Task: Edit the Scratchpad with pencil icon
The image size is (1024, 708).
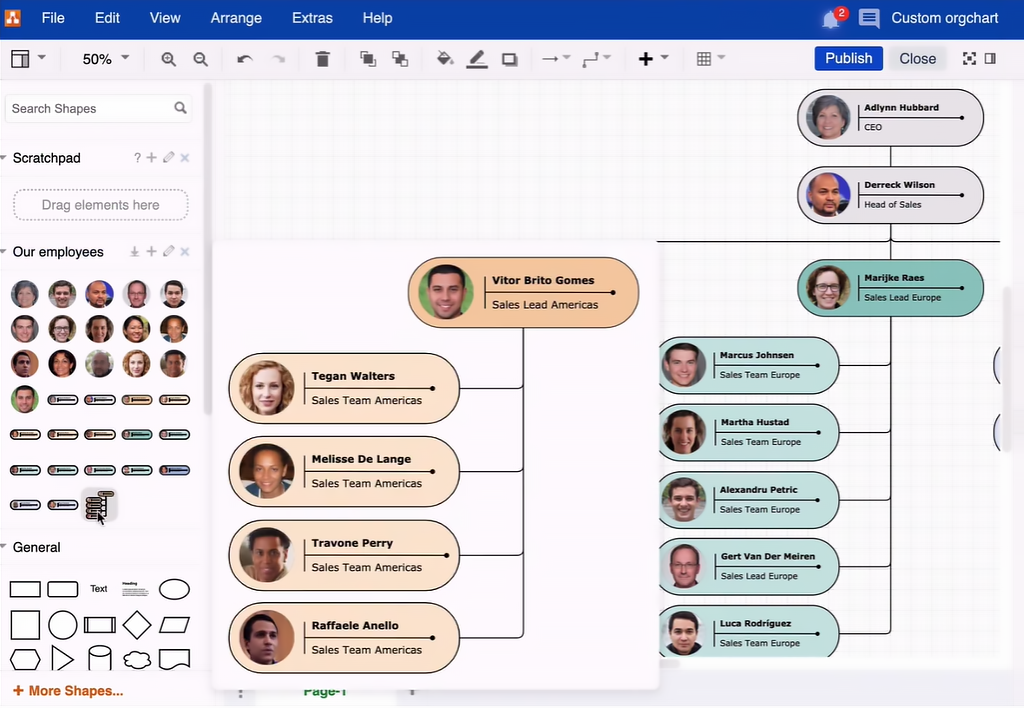Action: click(x=168, y=157)
